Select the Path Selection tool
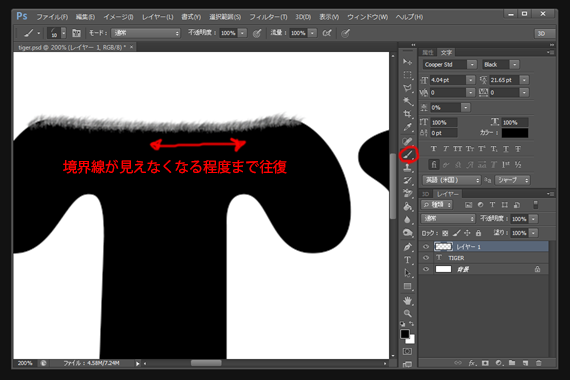The height and width of the screenshot is (380, 570). click(407, 273)
